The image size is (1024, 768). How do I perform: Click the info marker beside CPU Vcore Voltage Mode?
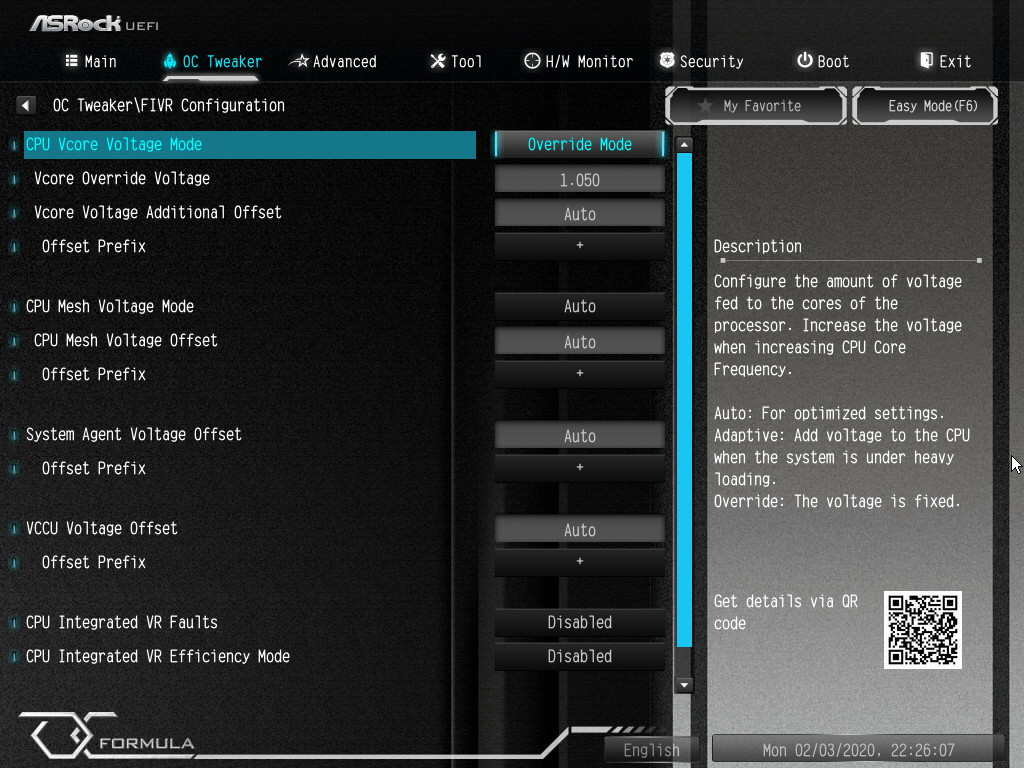pyautogui.click(x=14, y=145)
